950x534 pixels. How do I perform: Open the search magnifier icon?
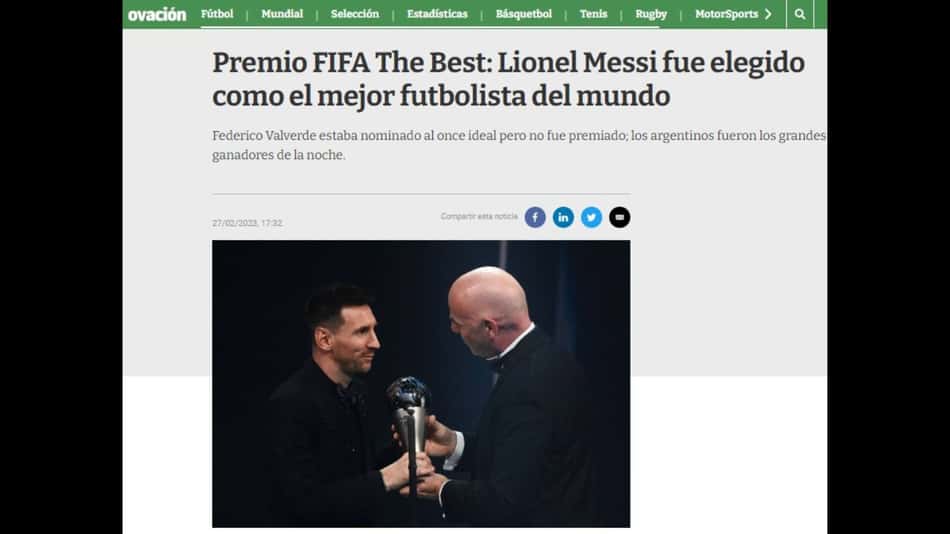pos(800,14)
